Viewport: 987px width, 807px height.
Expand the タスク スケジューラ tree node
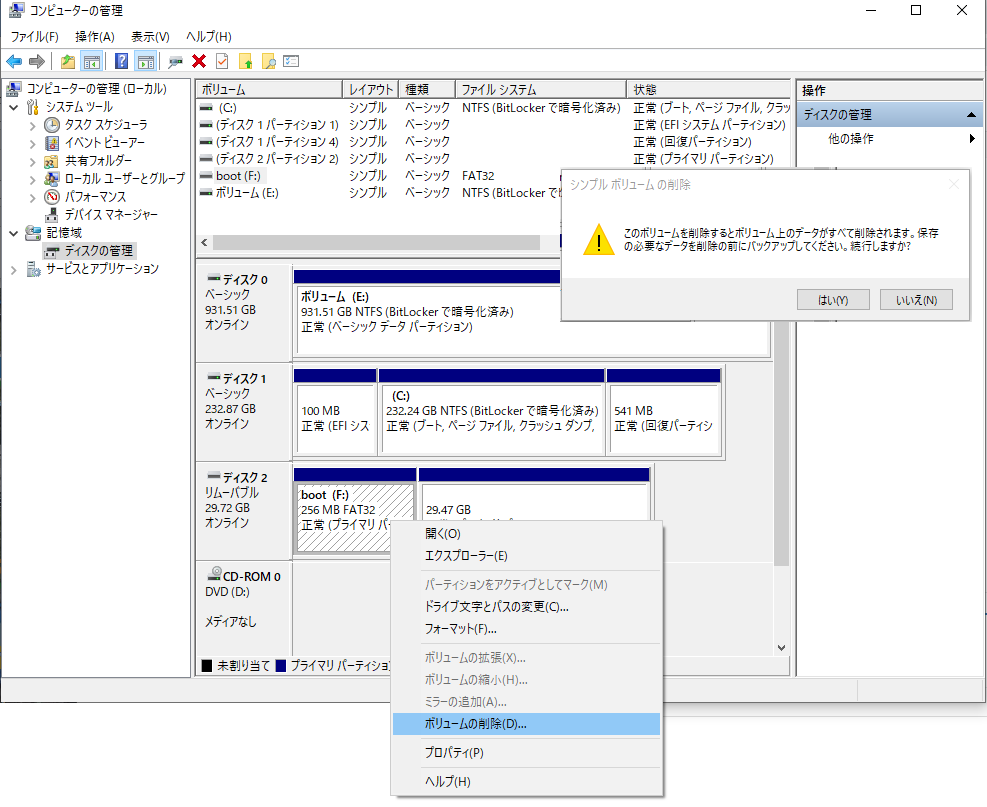(32, 125)
